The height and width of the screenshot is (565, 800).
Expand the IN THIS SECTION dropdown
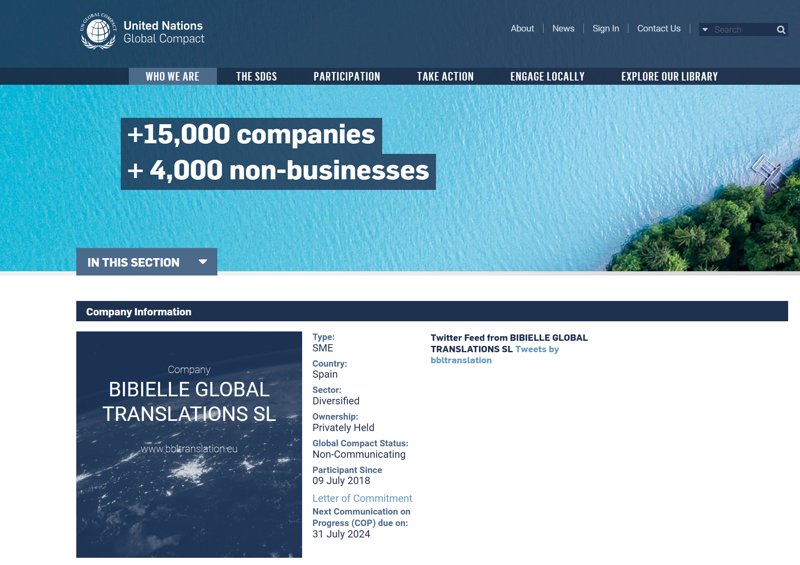point(146,262)
